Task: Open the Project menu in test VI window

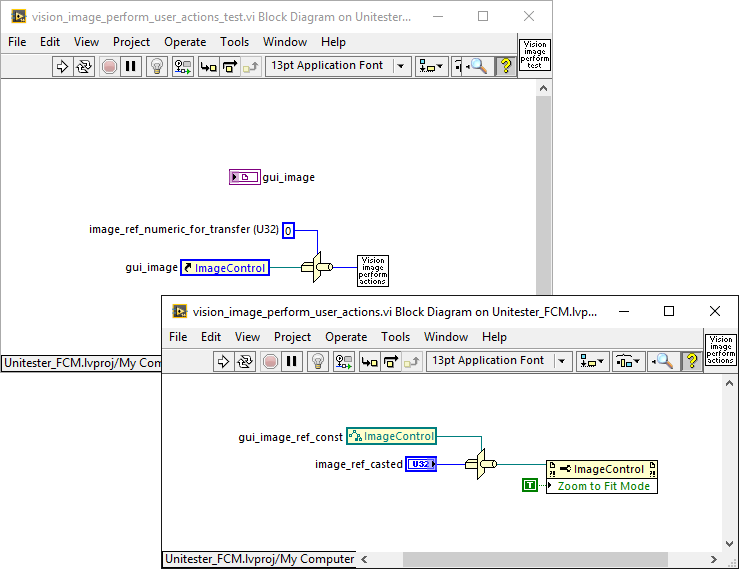Action: pos(131,42)
